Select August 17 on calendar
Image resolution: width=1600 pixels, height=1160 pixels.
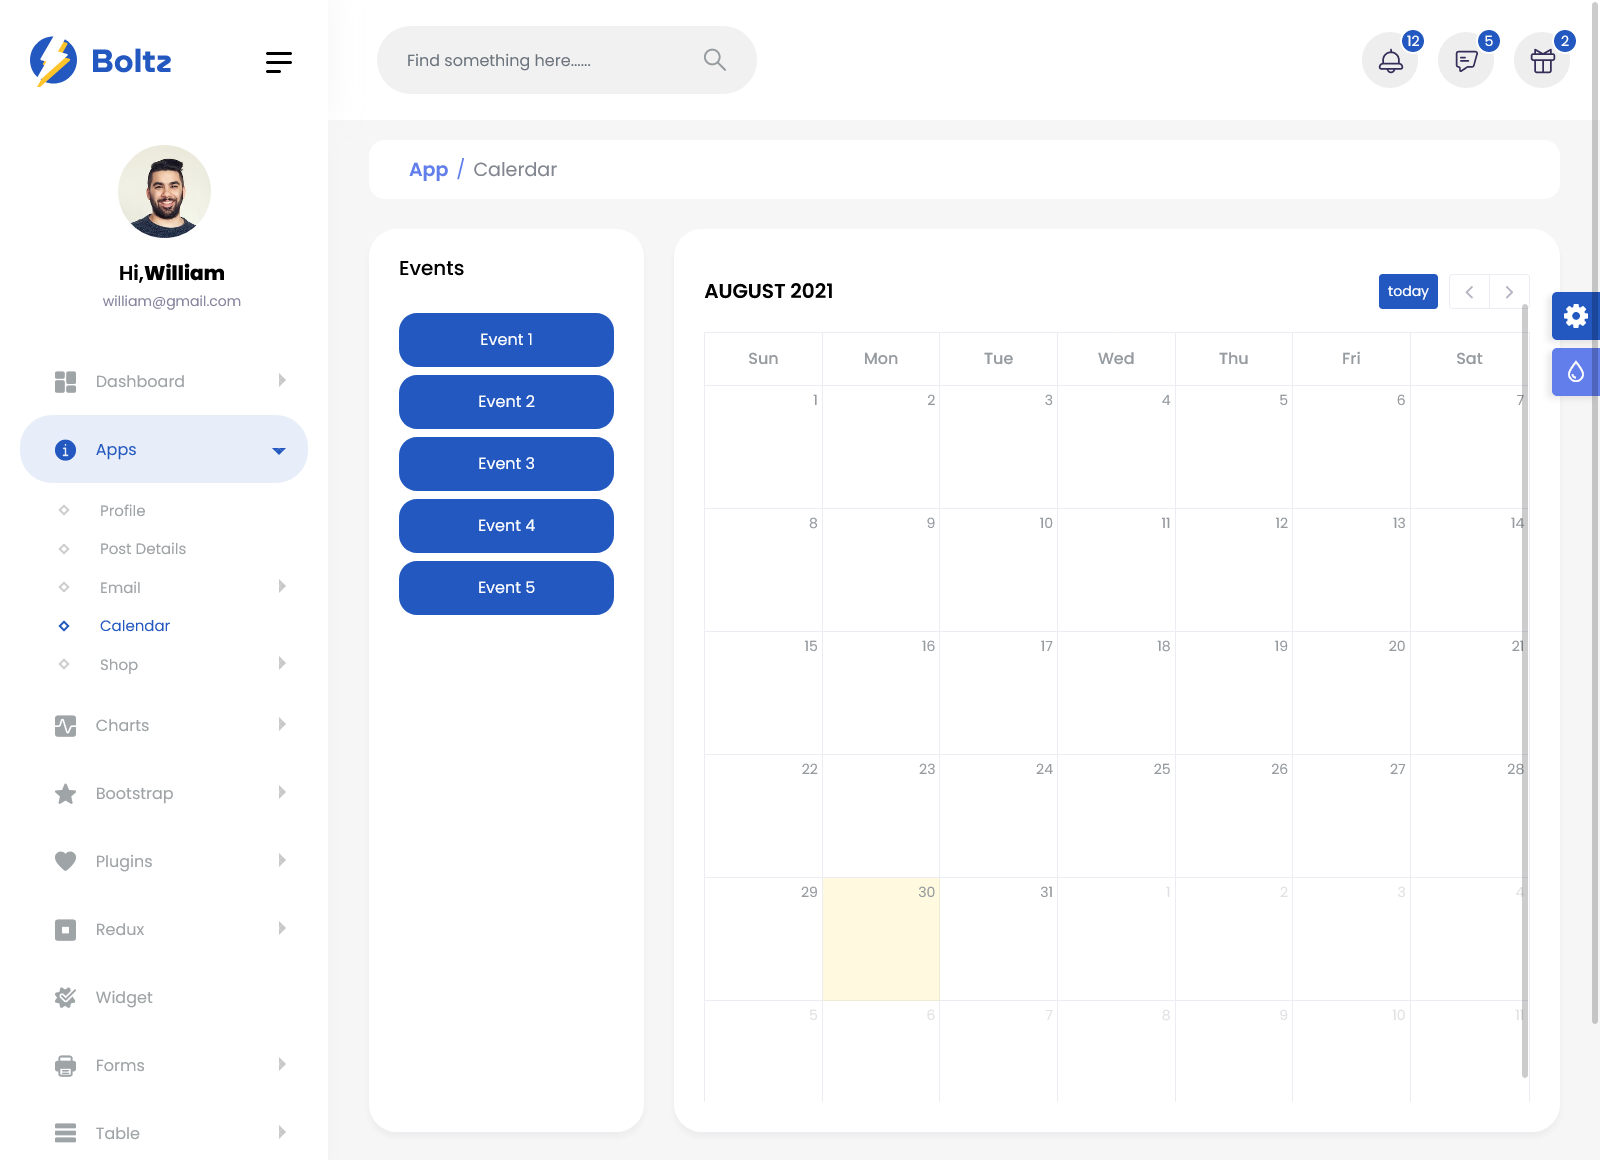click(x=998, y=693)
